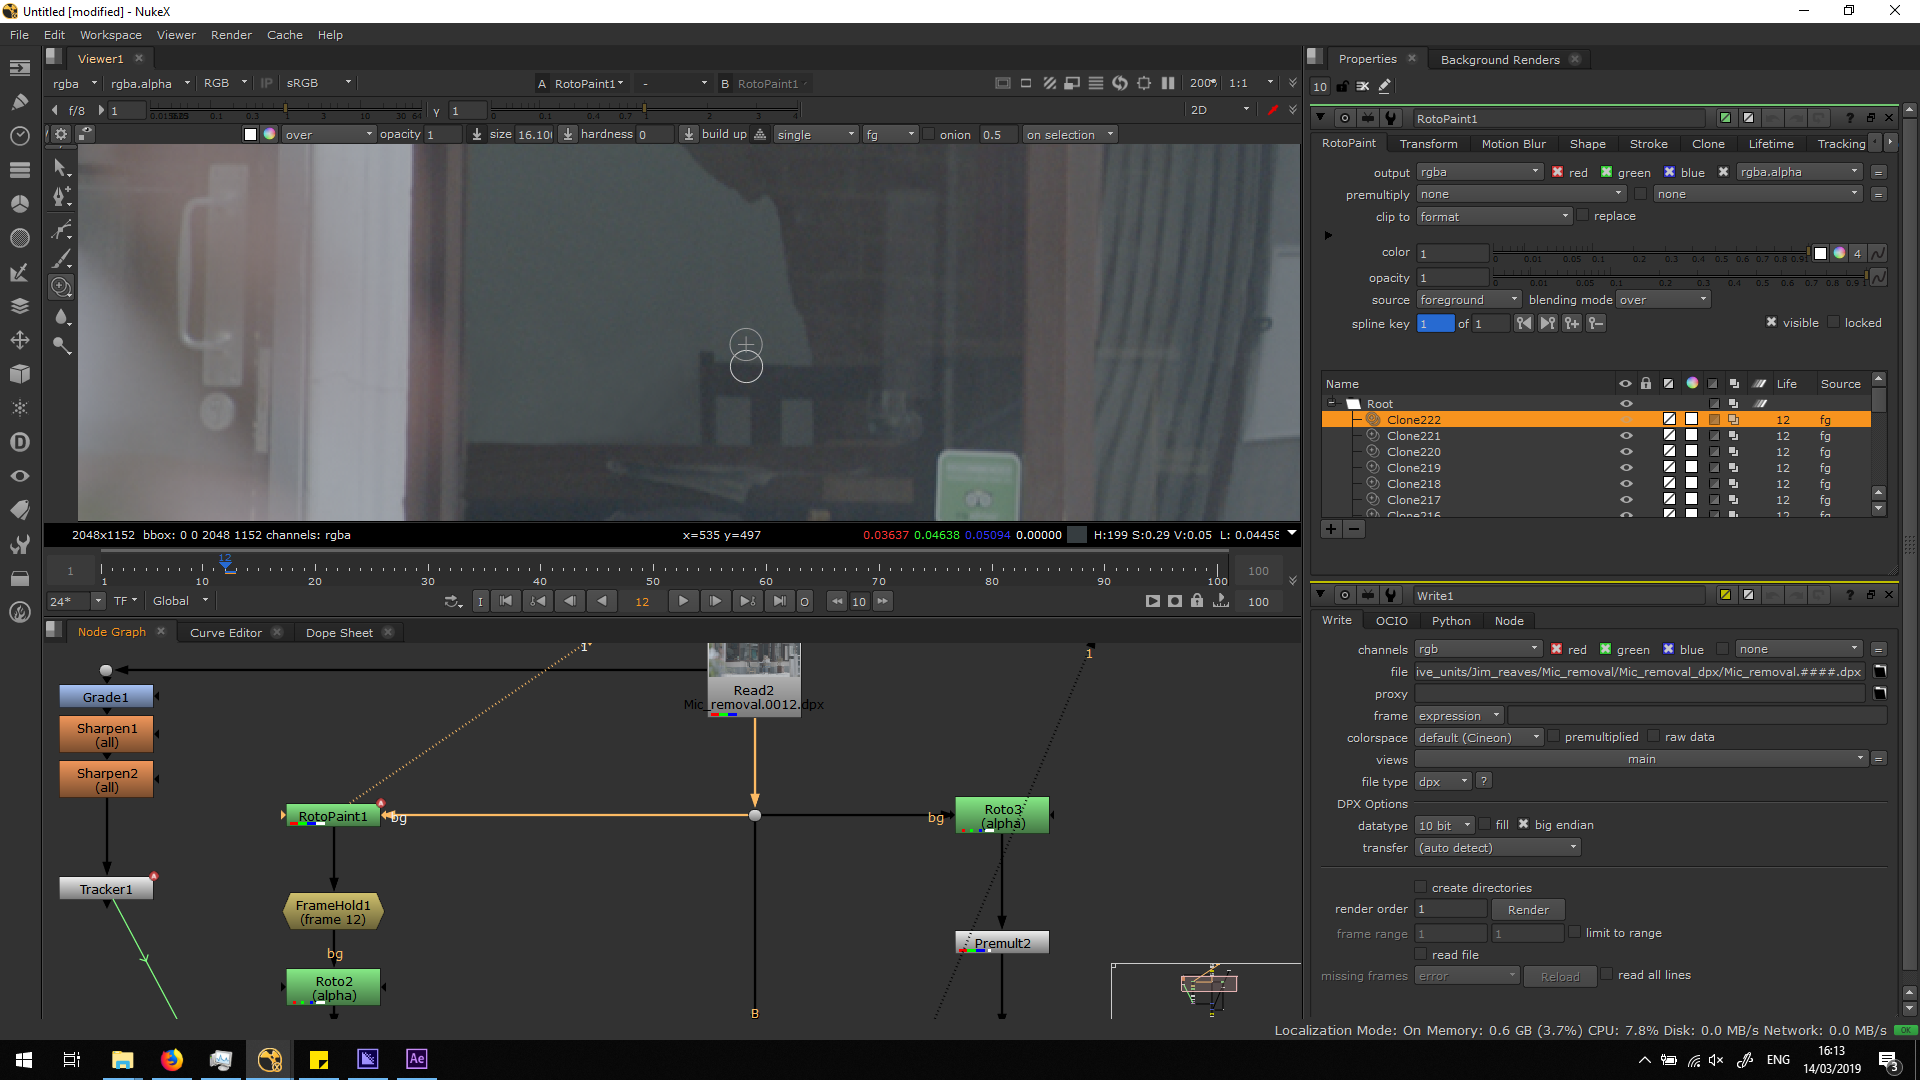1920x1080 pixels.
Task: Open the Render menu
Action: click(231, 35)
